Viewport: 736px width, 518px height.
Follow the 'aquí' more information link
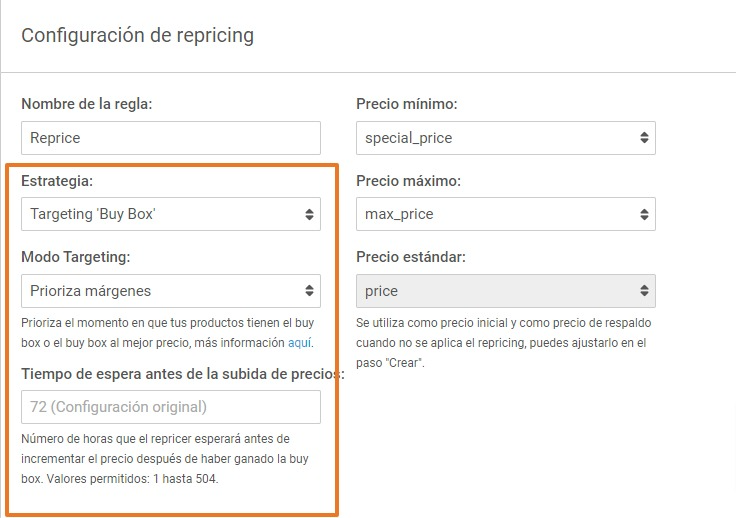pos(299,343)
